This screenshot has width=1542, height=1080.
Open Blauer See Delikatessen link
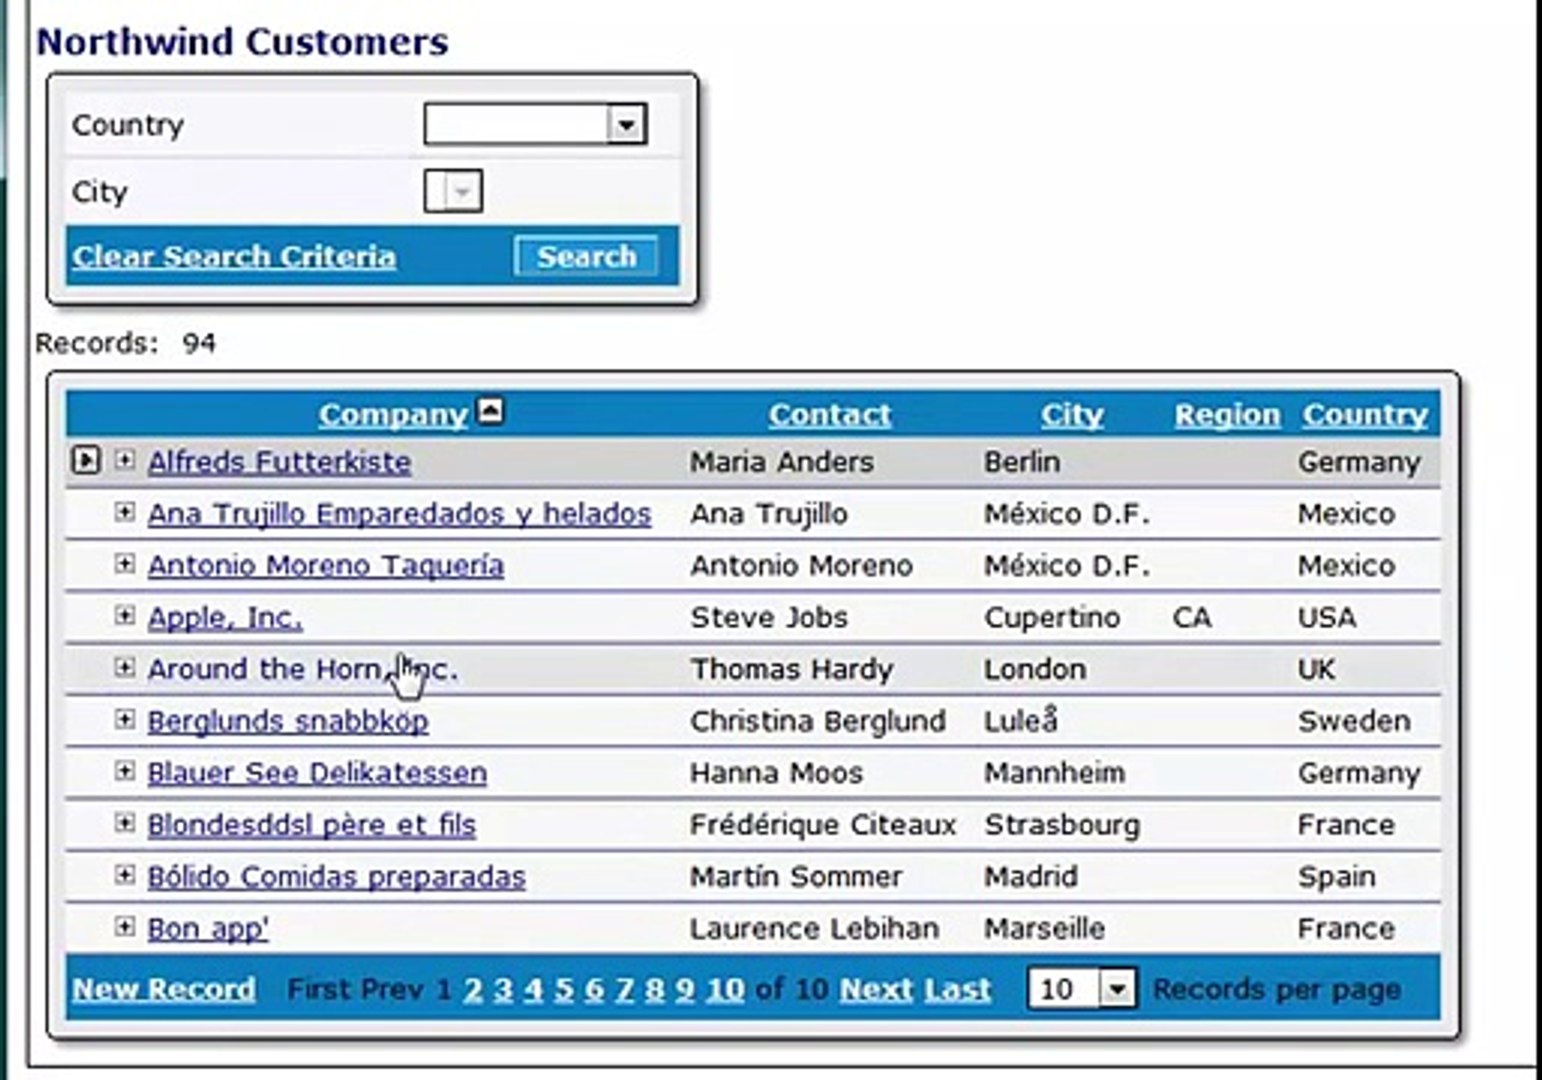(x=317, y=772)
